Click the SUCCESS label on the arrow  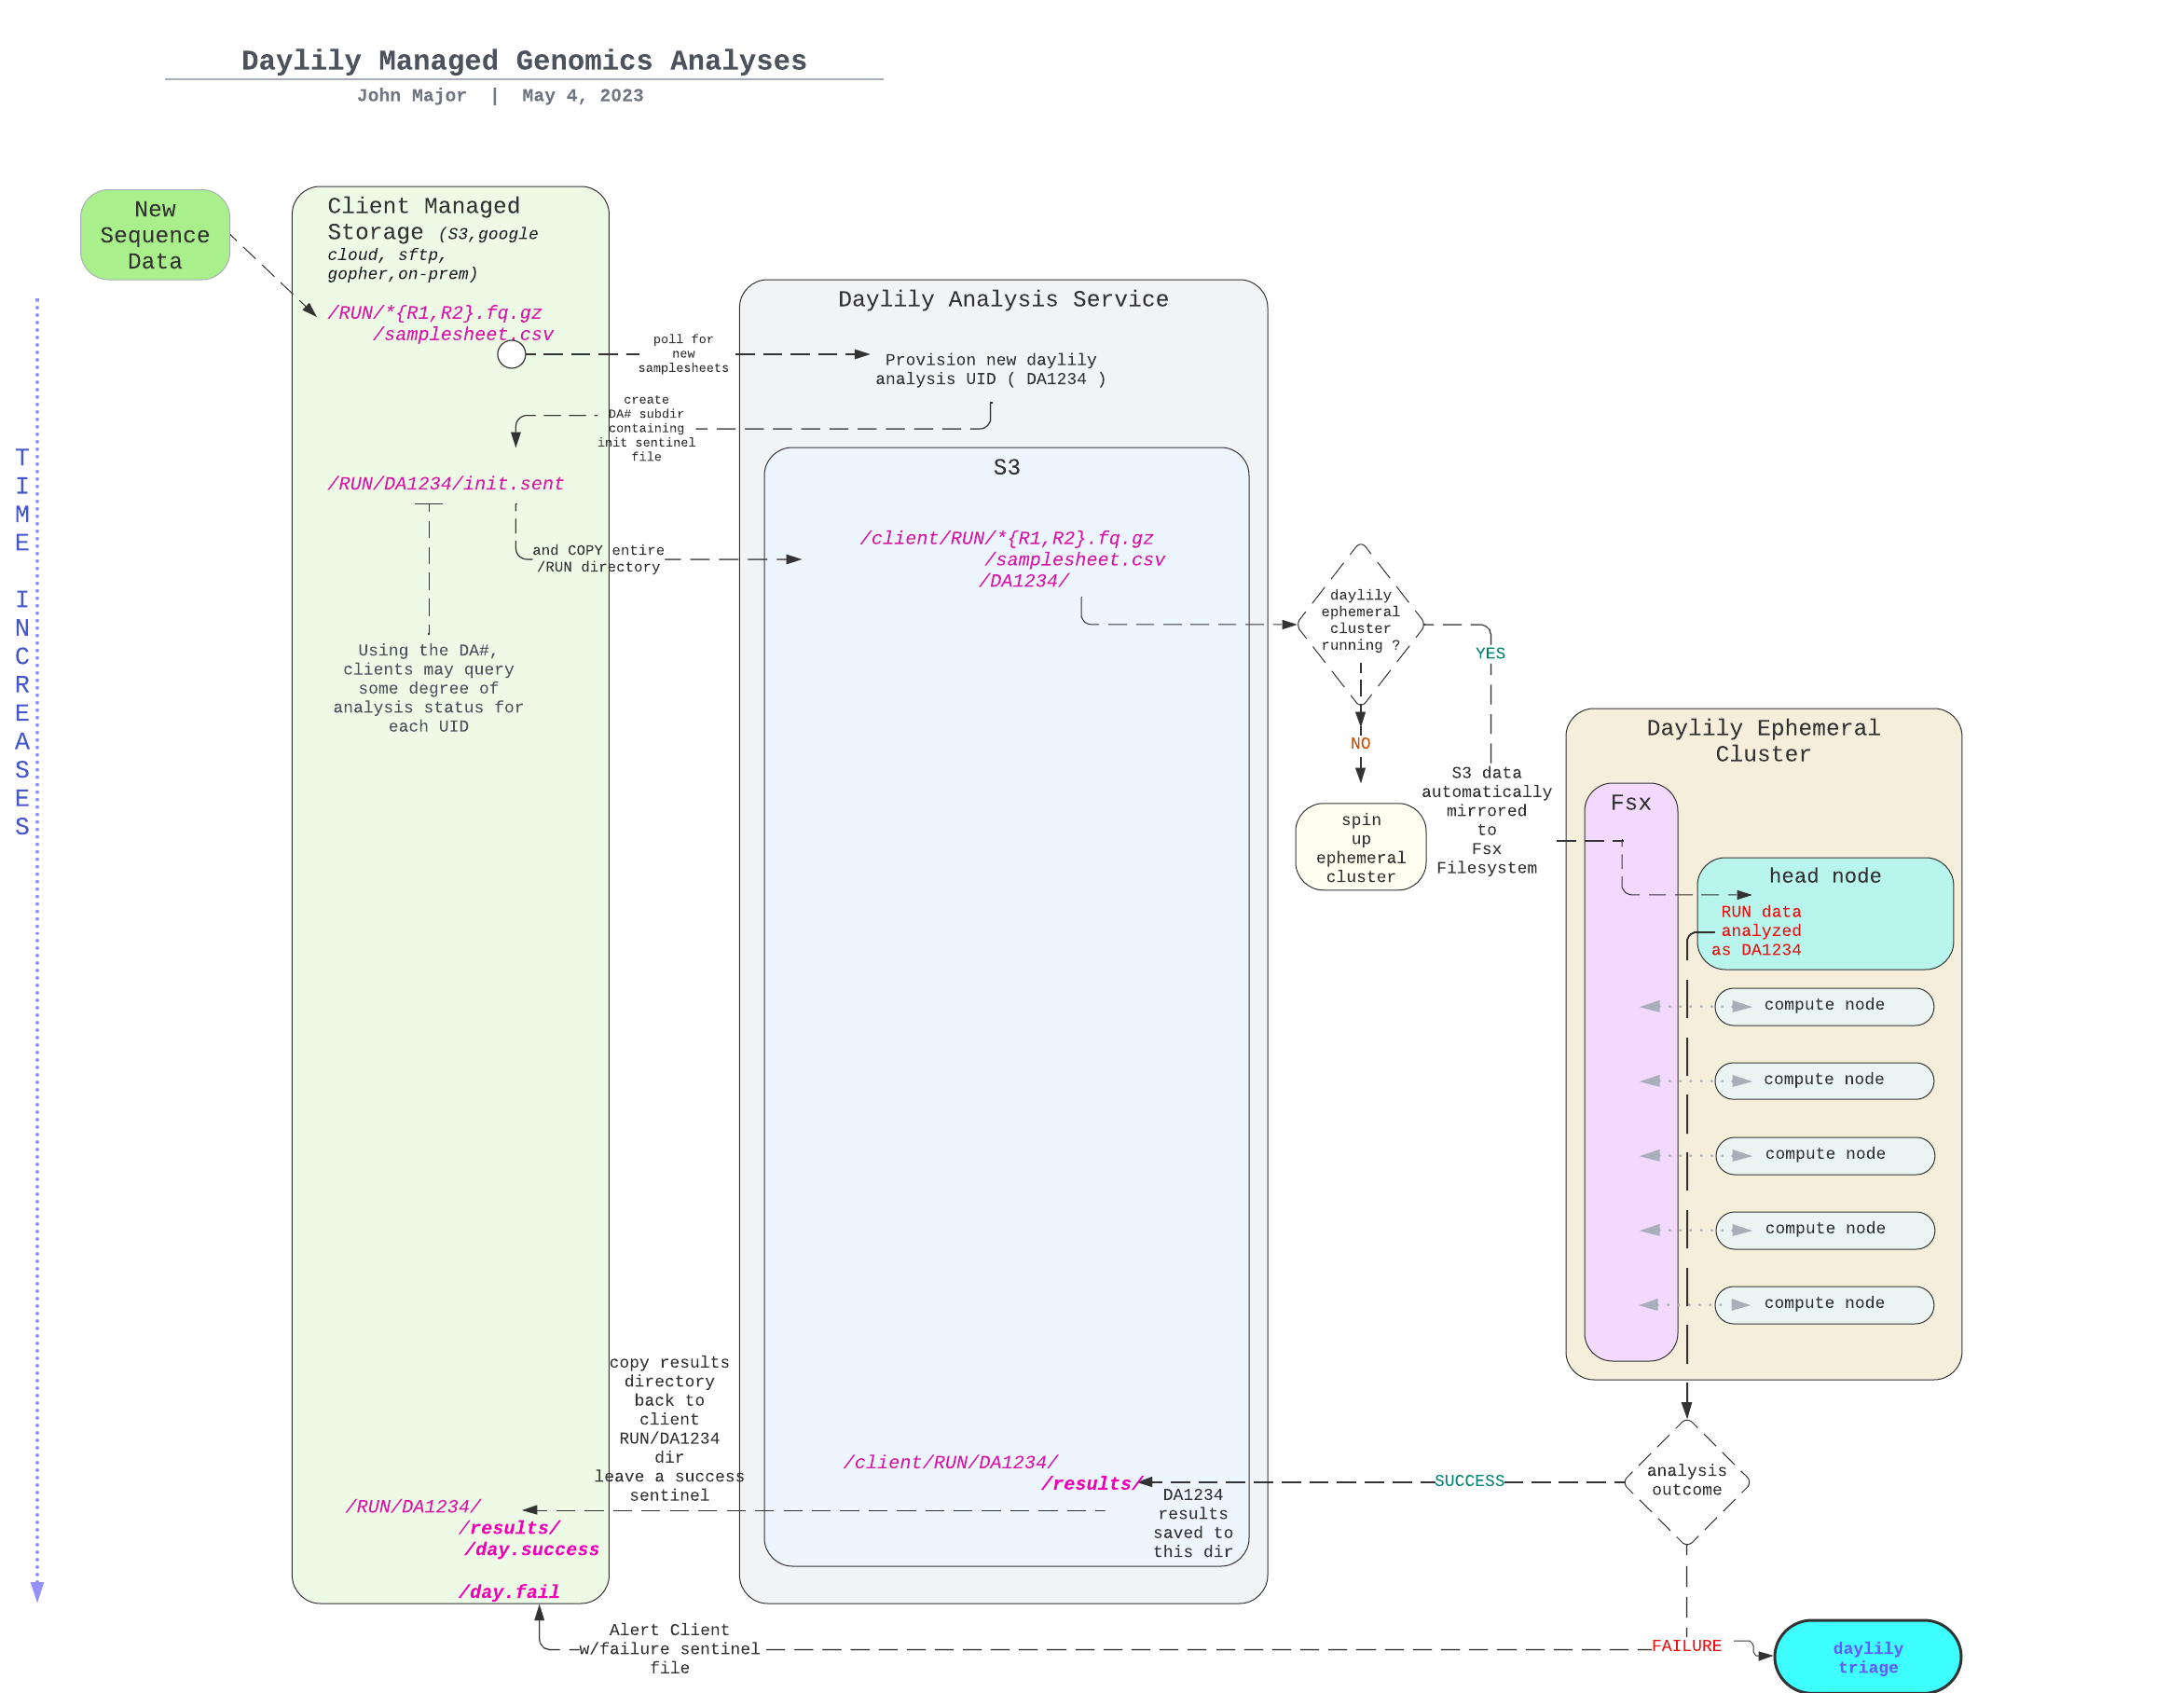pyautogui.click(x=1468, y=1481)
